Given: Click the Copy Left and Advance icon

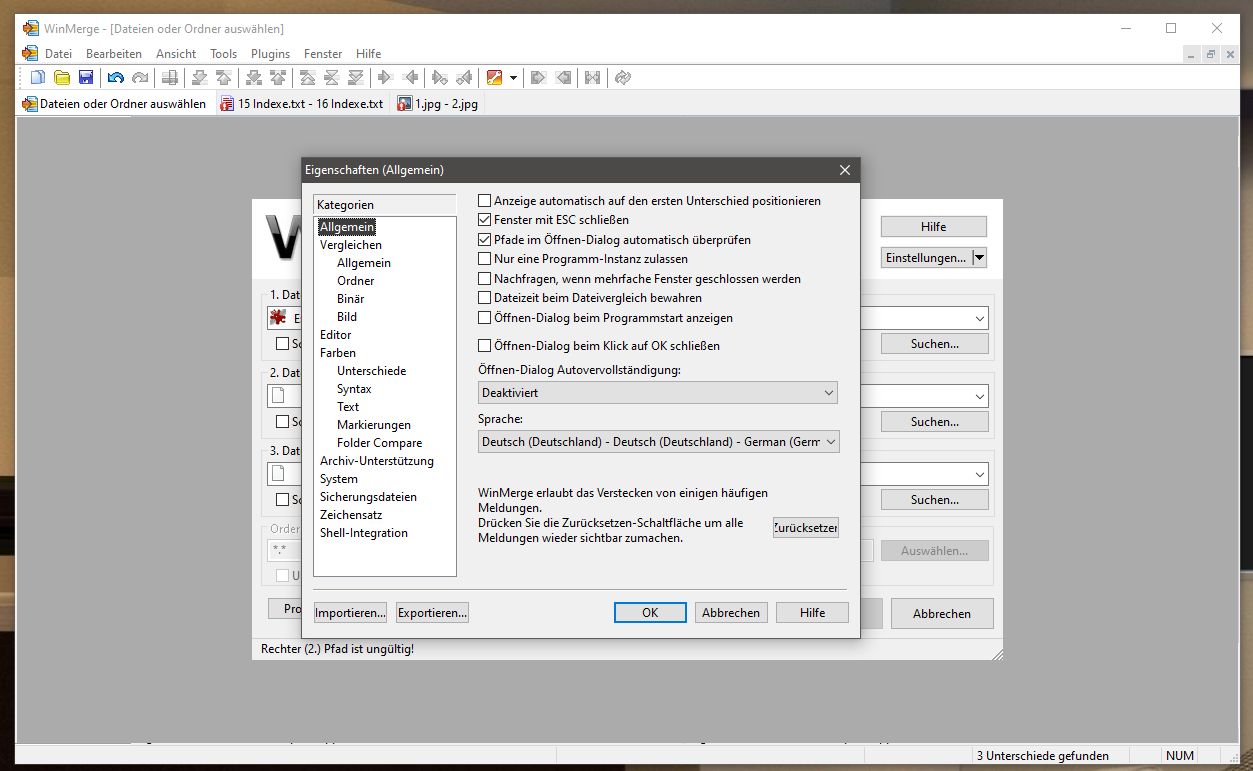Looking at the screenshot, I should click(464, 78).
